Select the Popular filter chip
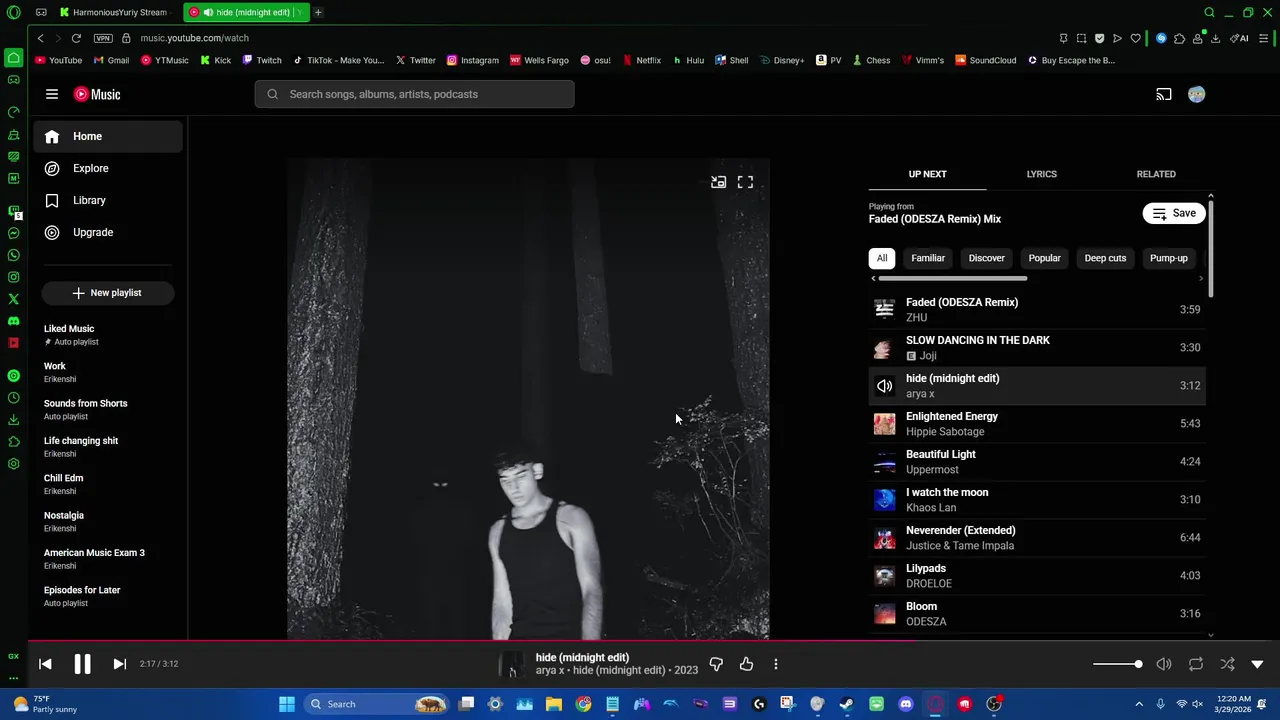Screen dimensions: 1280x720 click(x=1044, y=258)
